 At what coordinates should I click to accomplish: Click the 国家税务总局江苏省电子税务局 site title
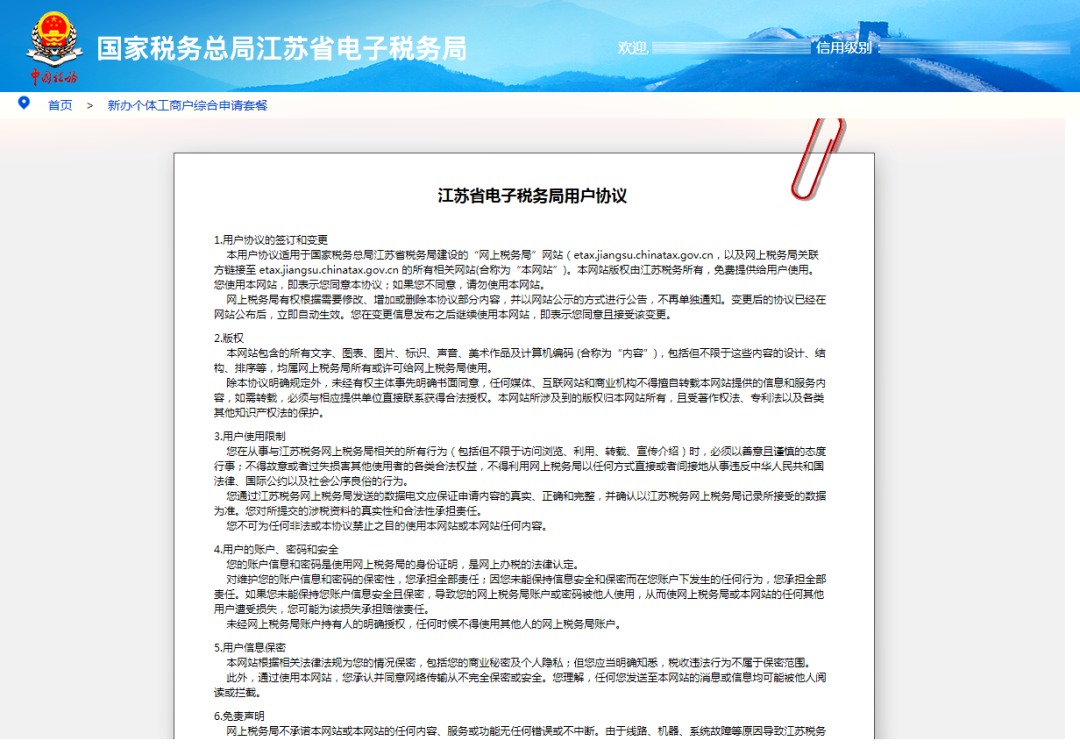tap(282, 48)
